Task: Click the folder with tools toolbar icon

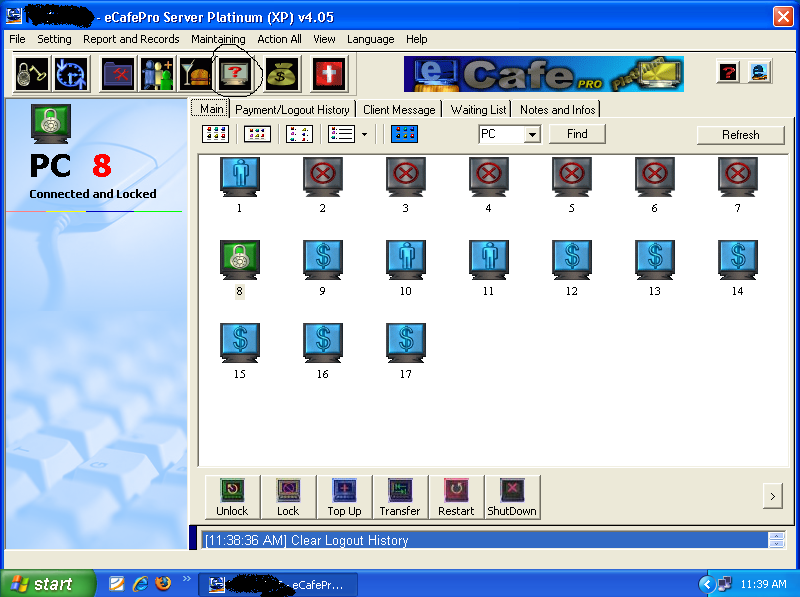Action: coord(118,74)
